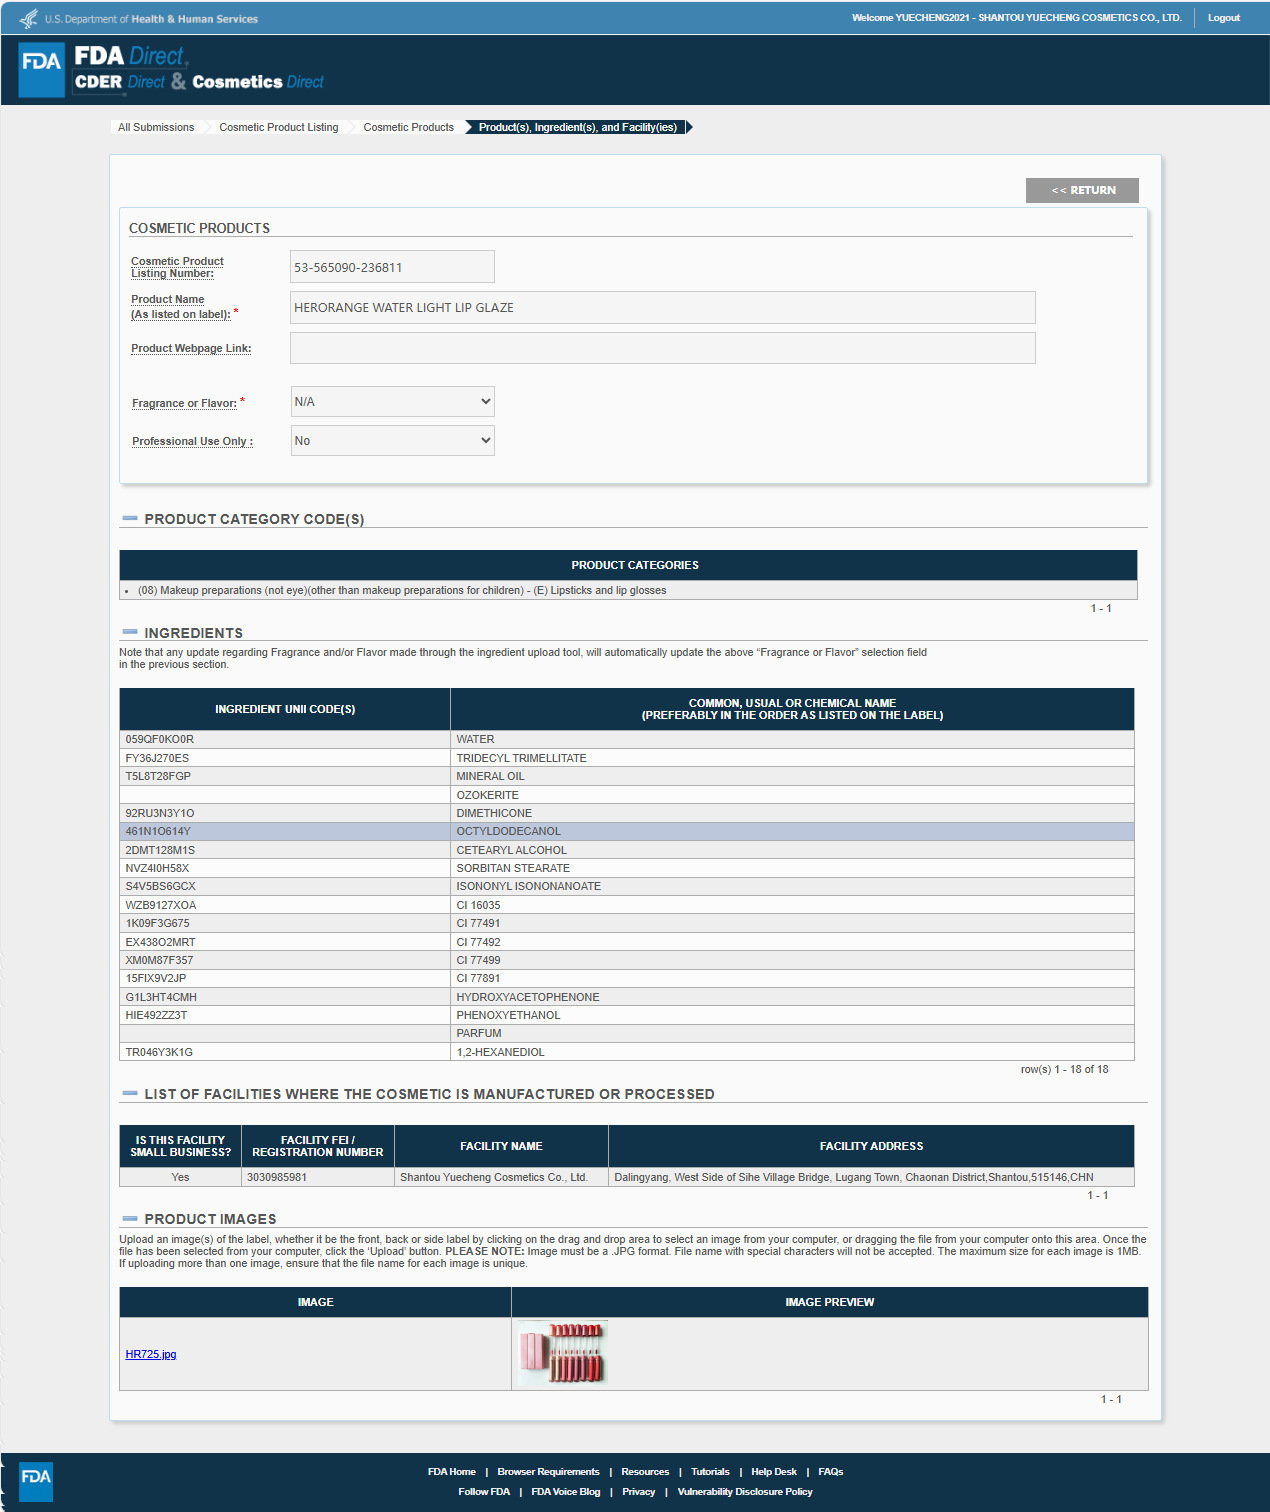Click the HHS eagle icon at top
Viewport: 1270px width, 1512px height.
click(29, 18)
